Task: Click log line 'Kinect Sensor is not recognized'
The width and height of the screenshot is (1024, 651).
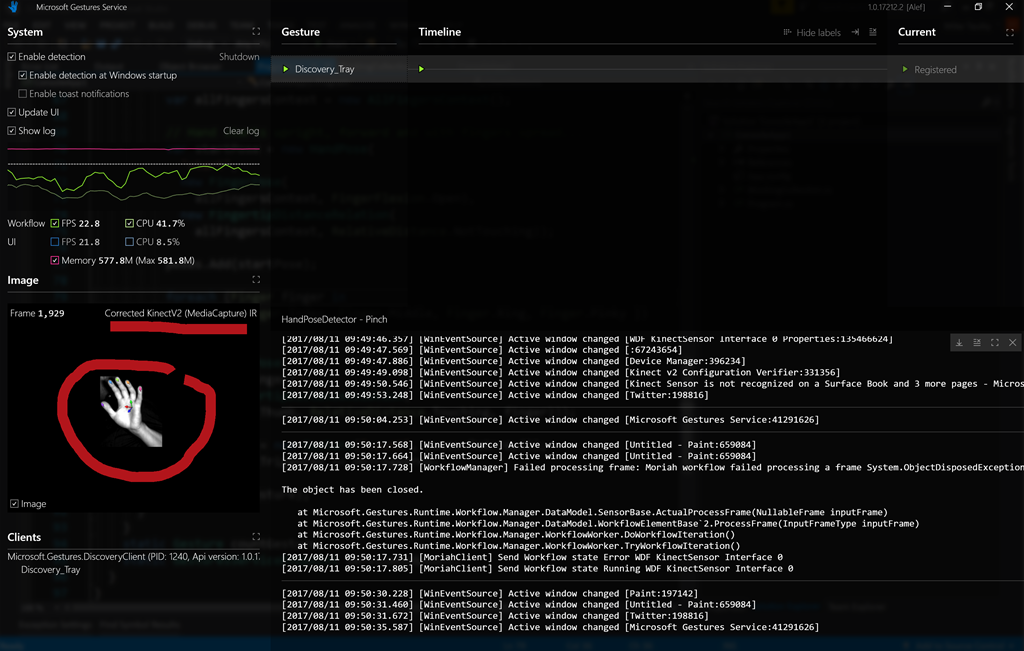Action: point(652,384)
